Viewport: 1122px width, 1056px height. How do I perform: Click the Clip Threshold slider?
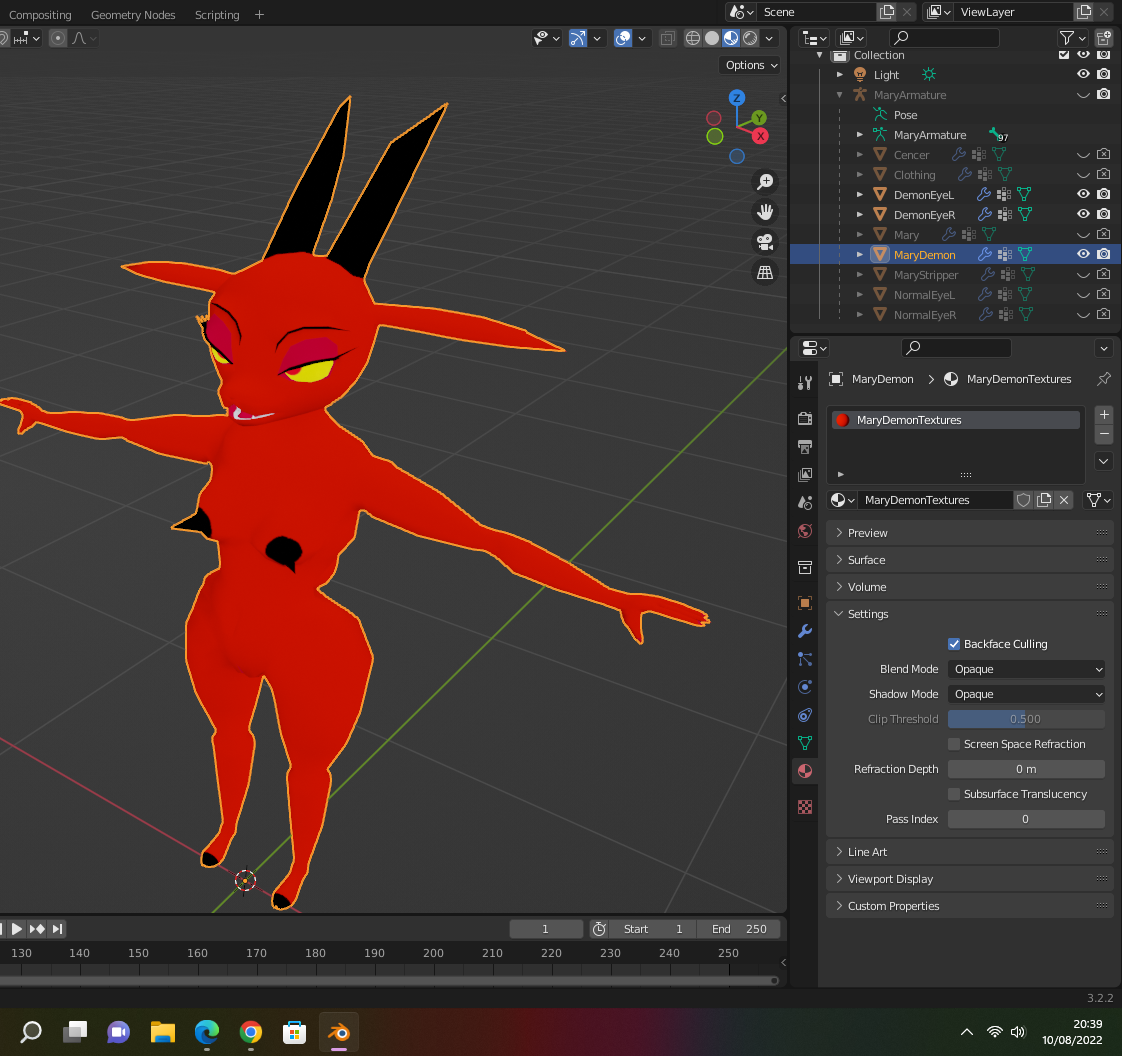(1026, 719)
